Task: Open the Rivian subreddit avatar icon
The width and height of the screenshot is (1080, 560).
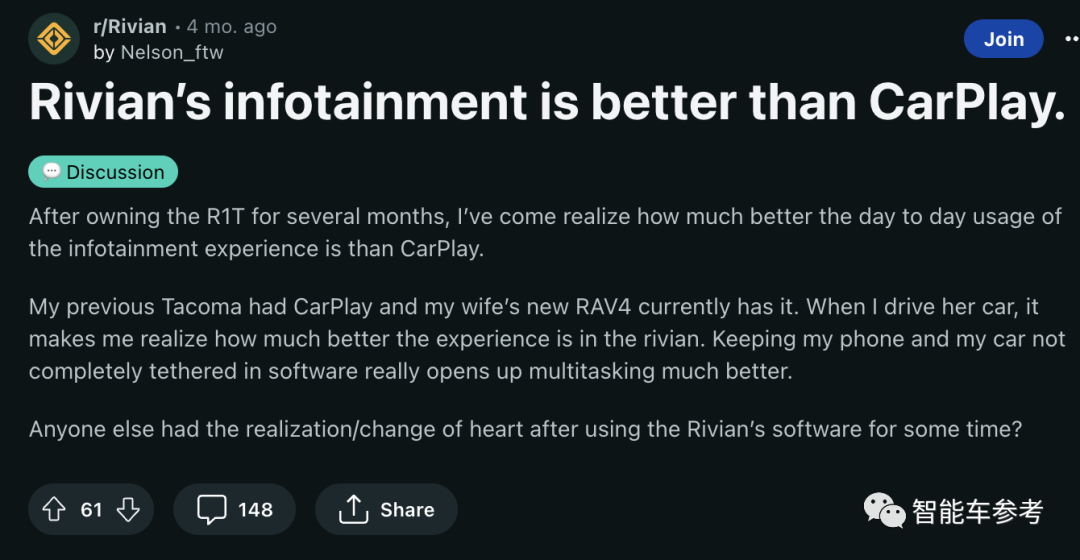Action: pyautogui.click(x=54, y=39)
